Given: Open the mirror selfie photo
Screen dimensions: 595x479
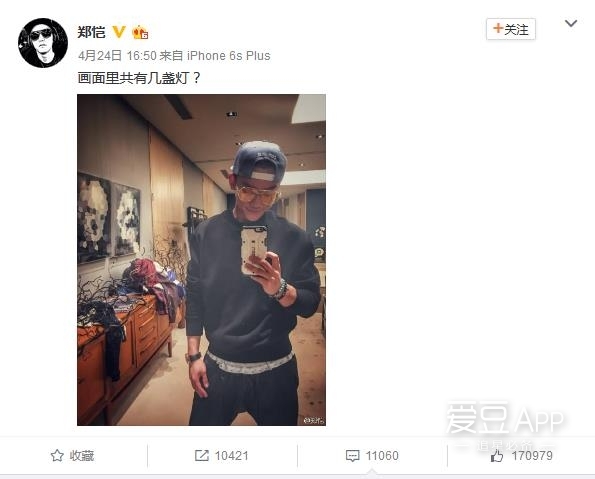Looking at the screenshot, I should [201, 260].
